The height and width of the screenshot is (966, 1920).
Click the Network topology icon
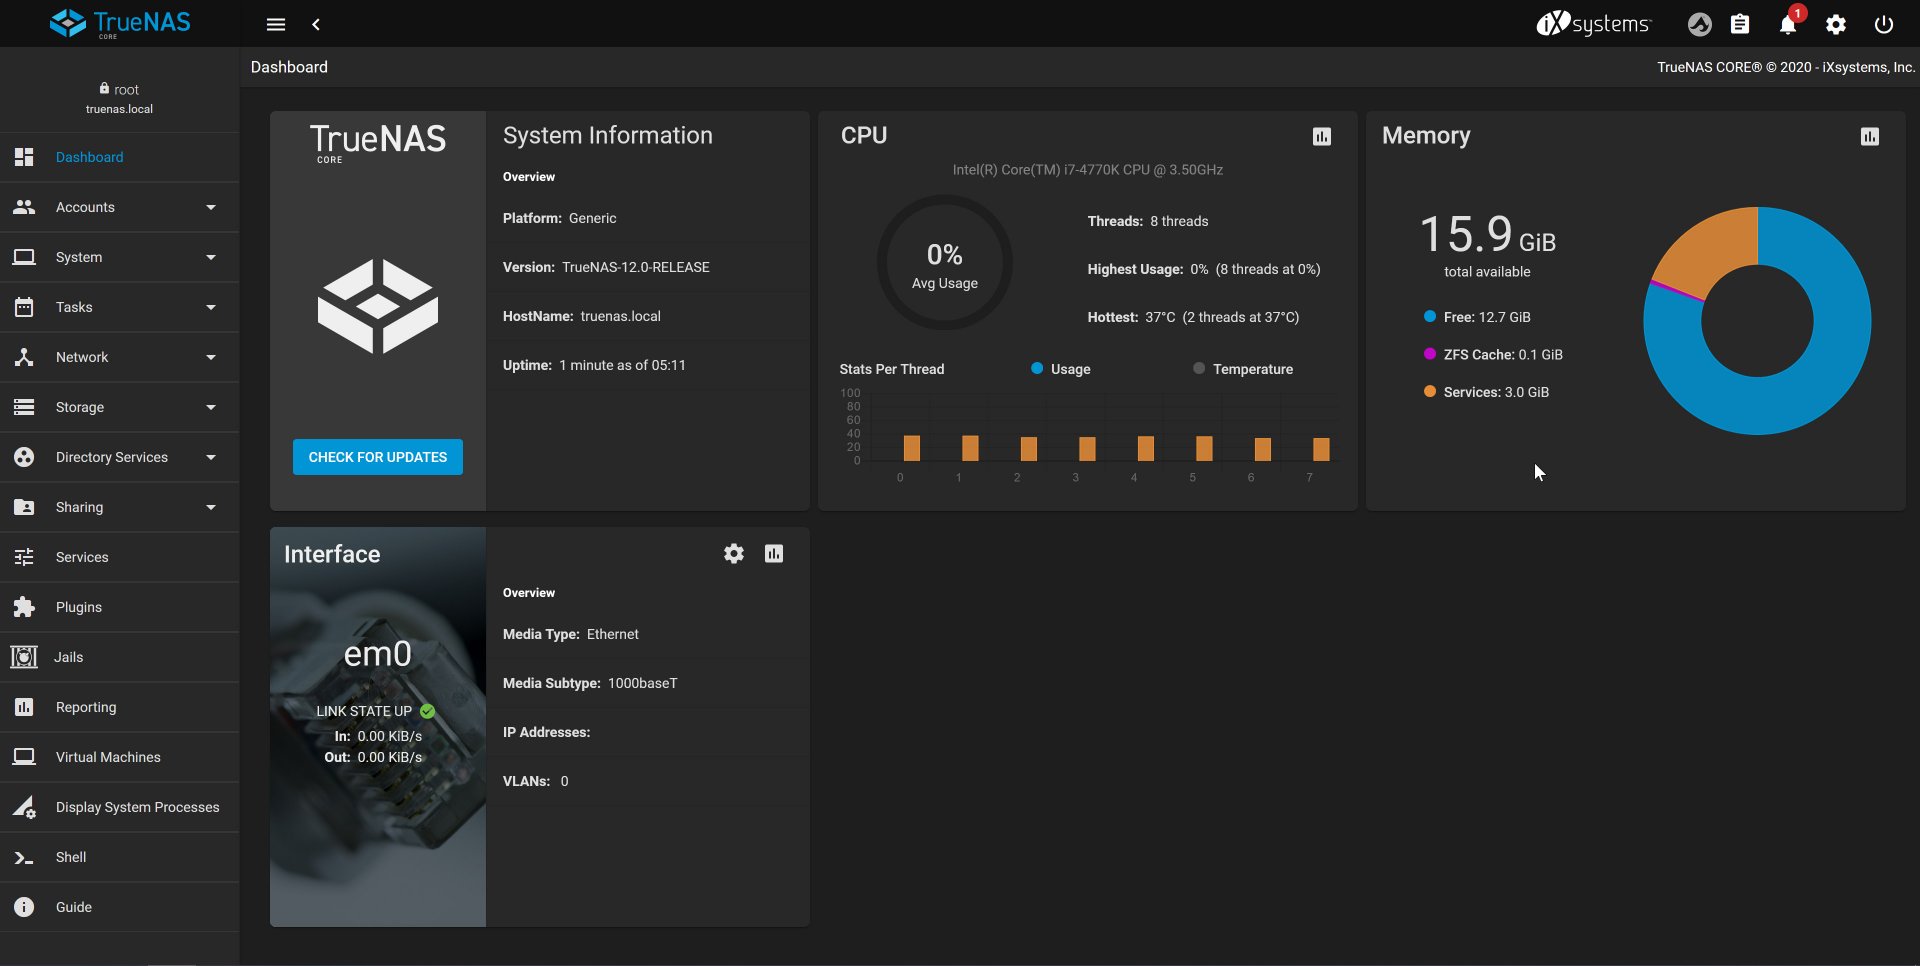tap(24, 357)
